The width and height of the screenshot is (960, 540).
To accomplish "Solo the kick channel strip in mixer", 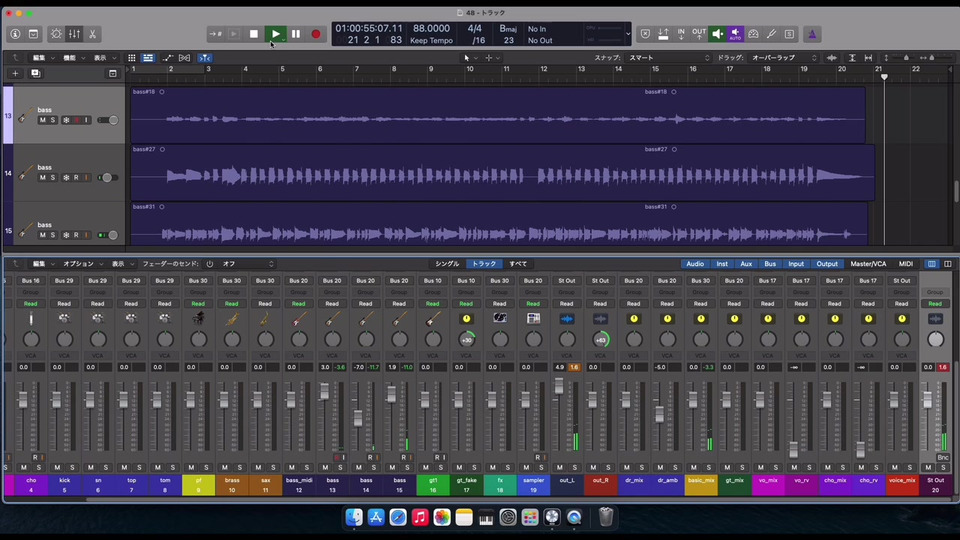I will (x=73, y=467).
